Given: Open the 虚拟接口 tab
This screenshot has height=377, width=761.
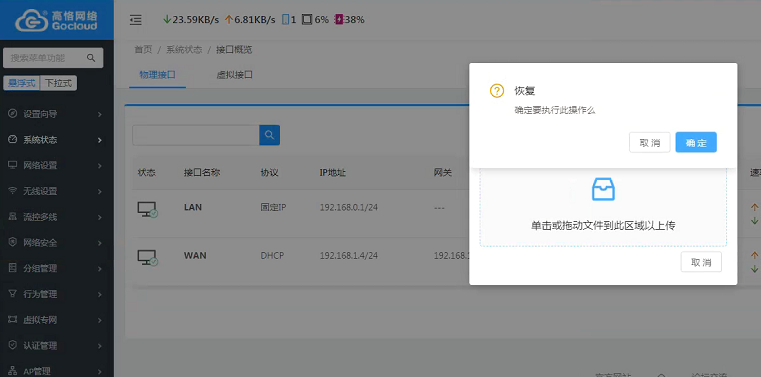Looking at the screenshot, I should (x=234, y=75).
